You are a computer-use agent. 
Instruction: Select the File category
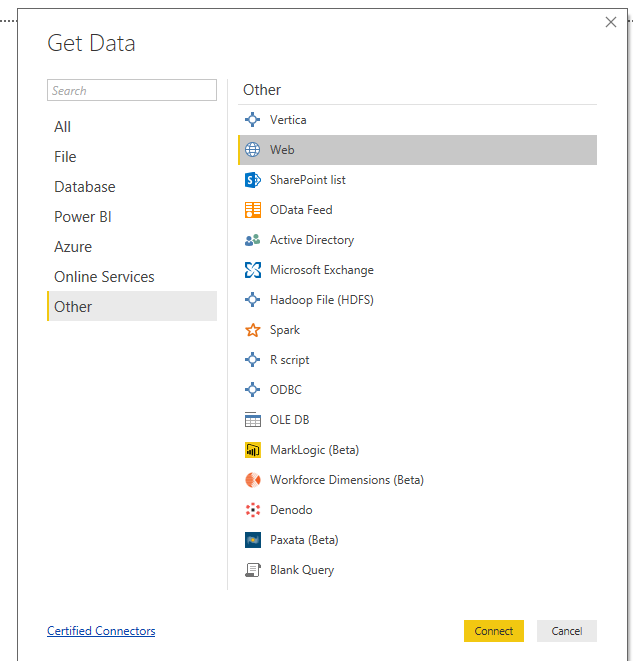coord(132,157)
